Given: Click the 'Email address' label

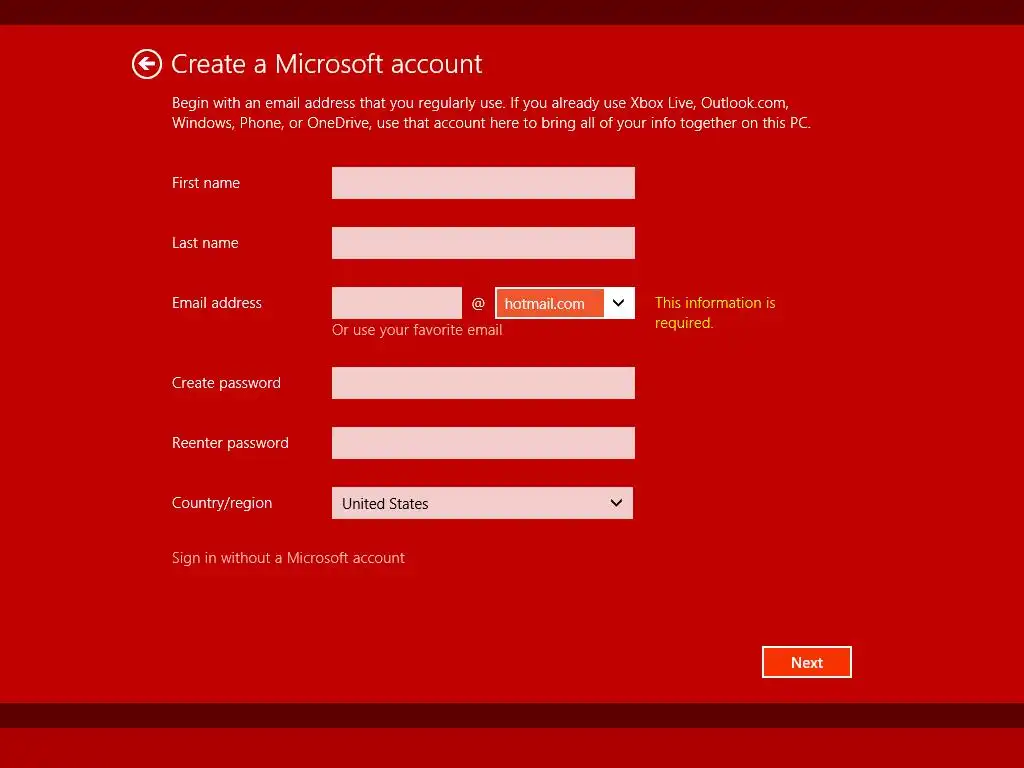Looking at the screenshot, I should click(217, 303).
